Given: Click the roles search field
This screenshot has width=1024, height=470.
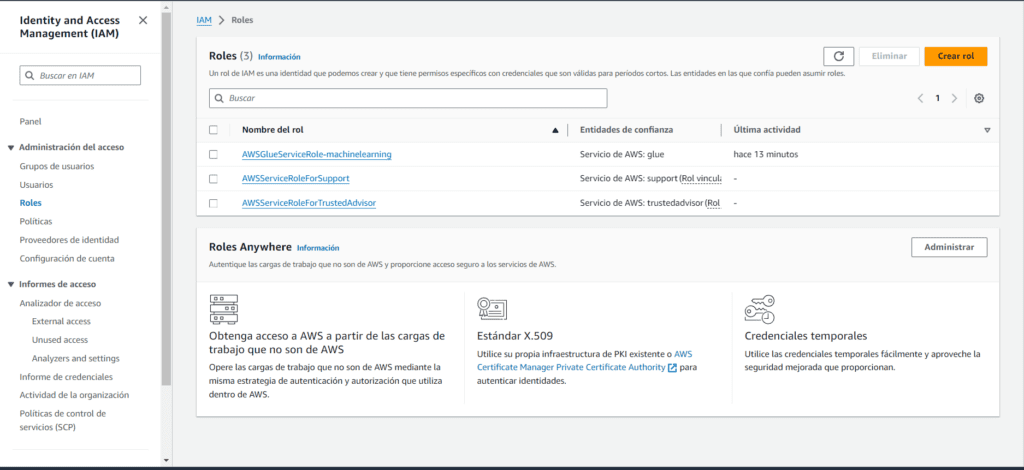Looking at the screenshot, I should point(408,98).
